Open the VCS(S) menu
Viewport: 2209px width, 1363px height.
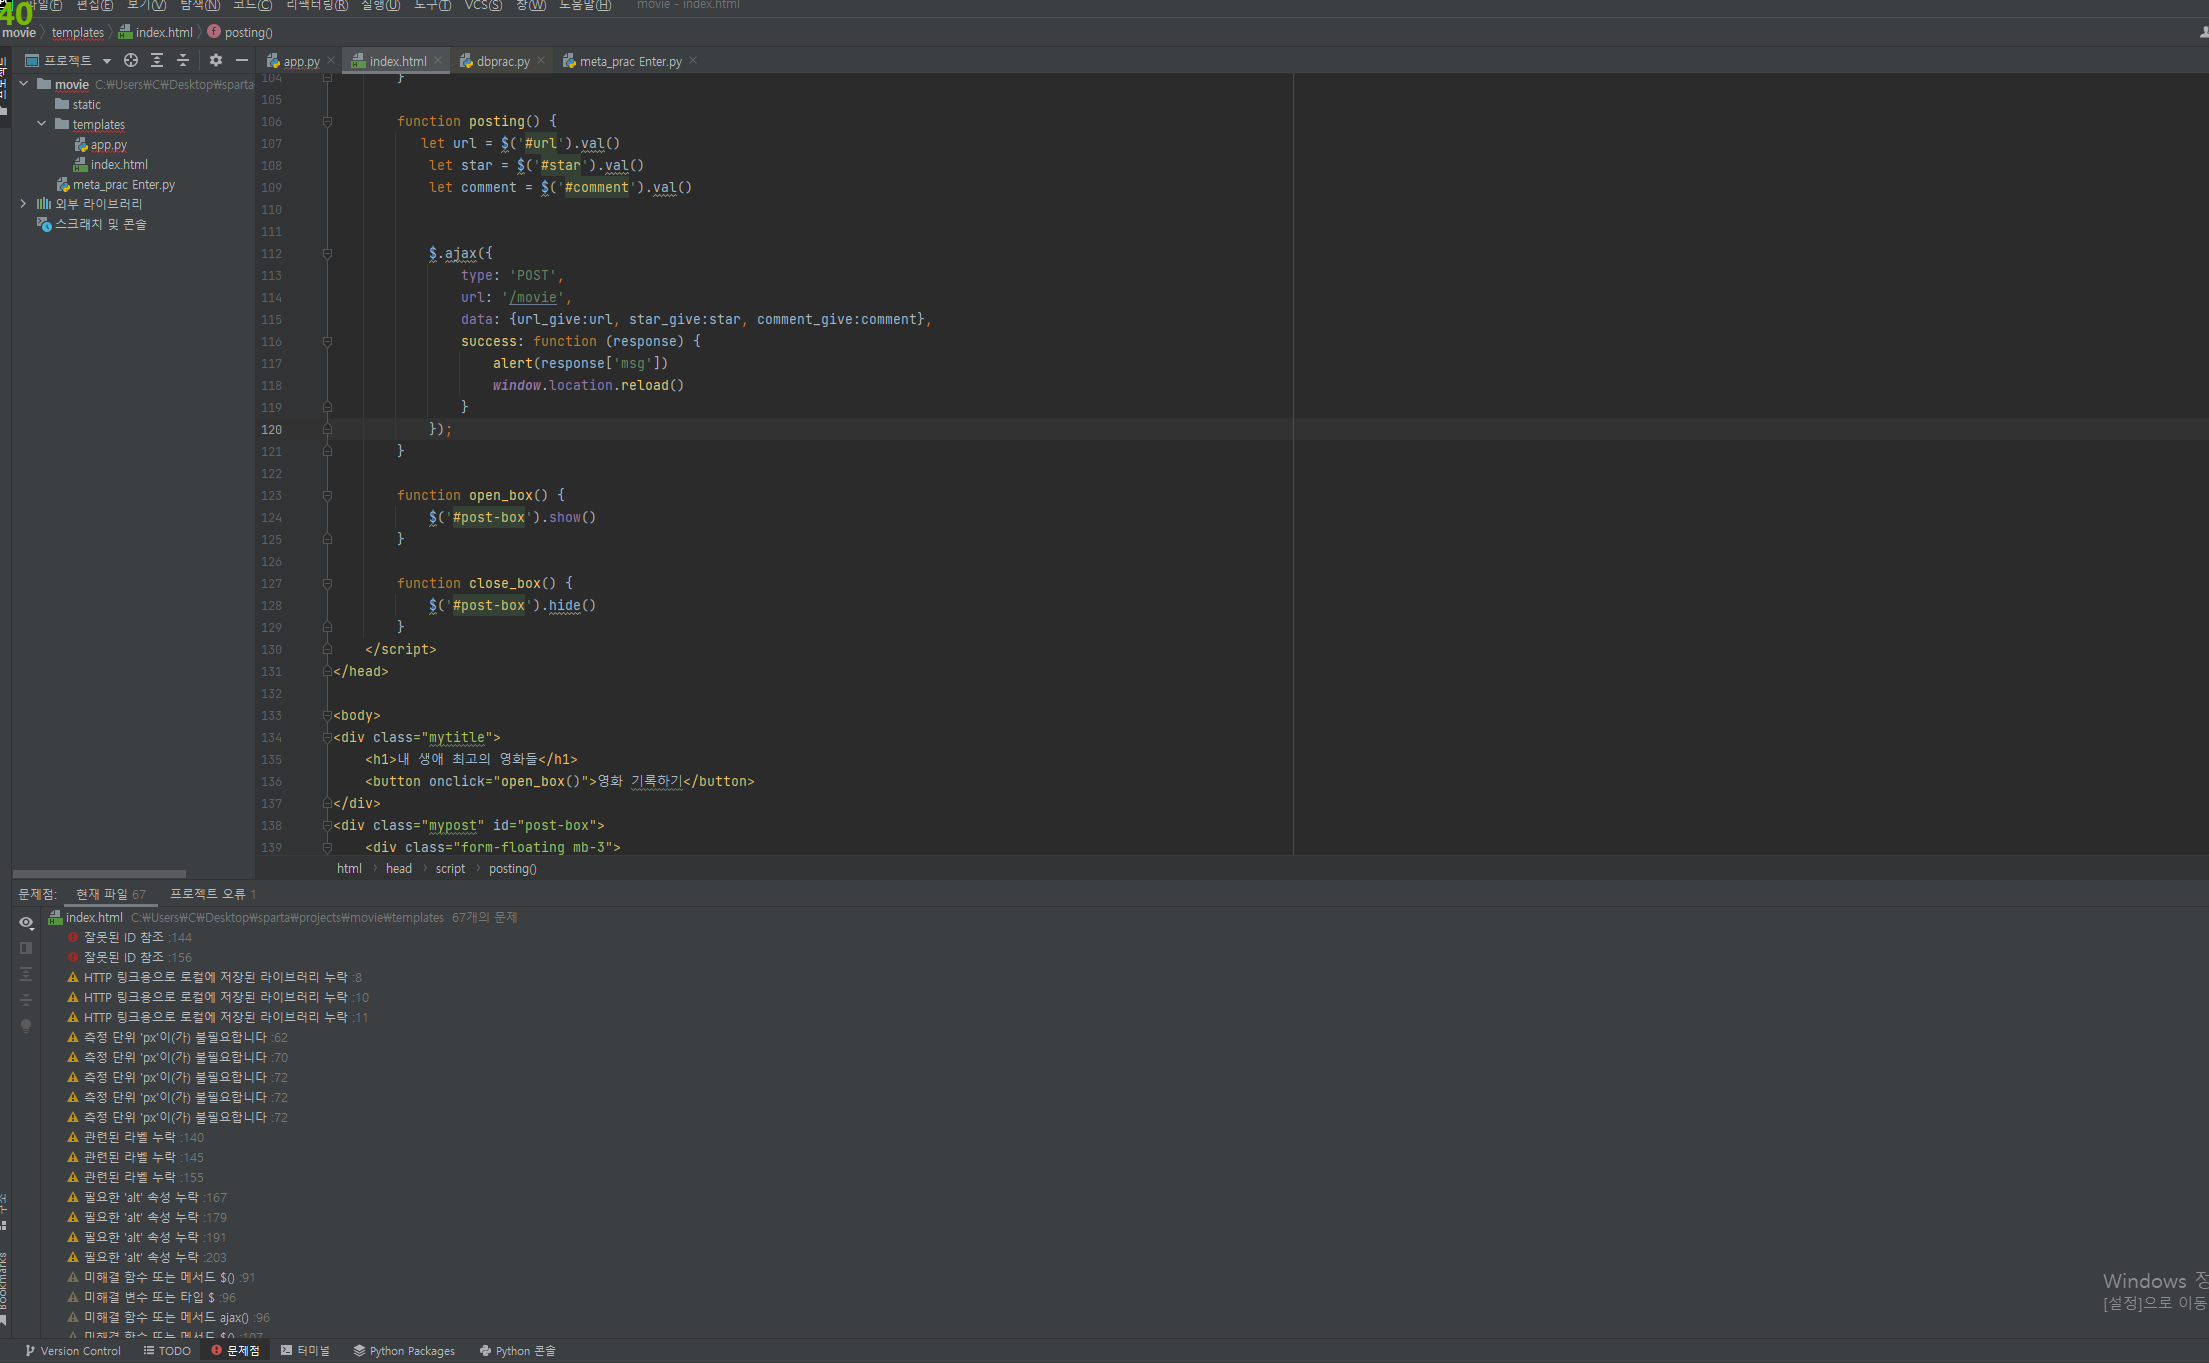point(483,6)
